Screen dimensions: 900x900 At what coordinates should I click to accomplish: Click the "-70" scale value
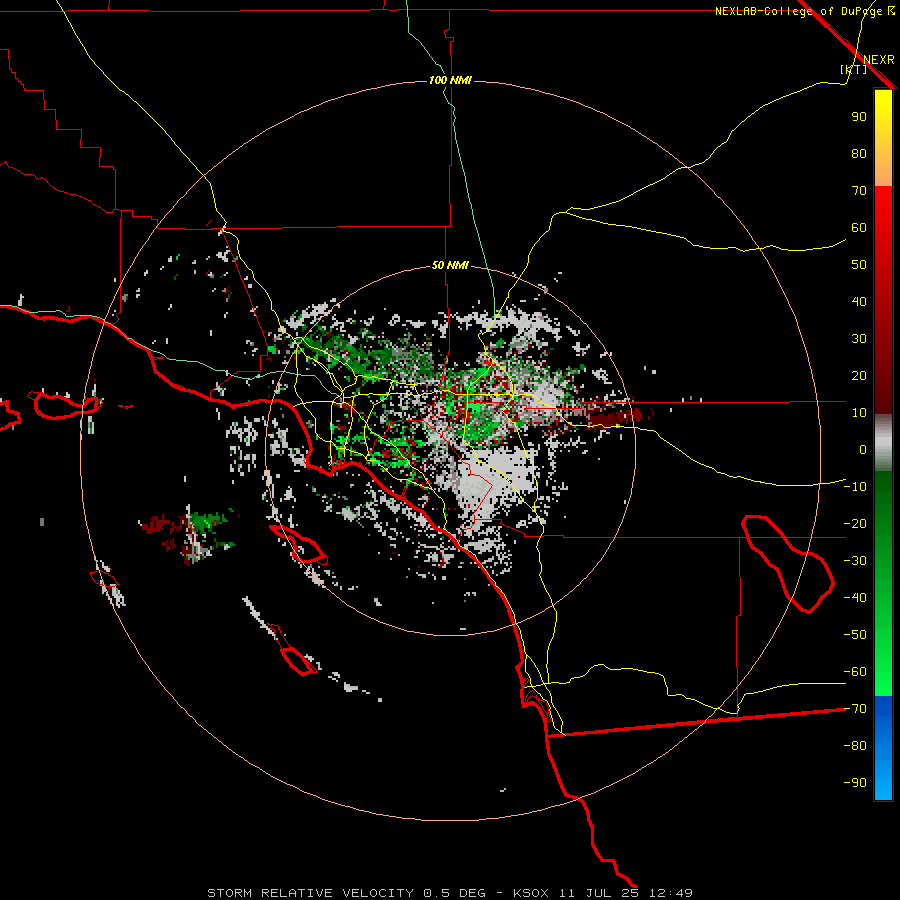[855, 709]
